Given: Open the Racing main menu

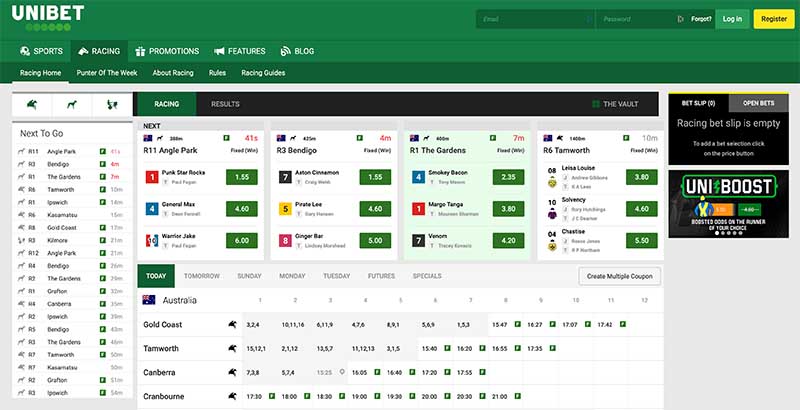Looking at the screenshot, I should tap(99, 51).
